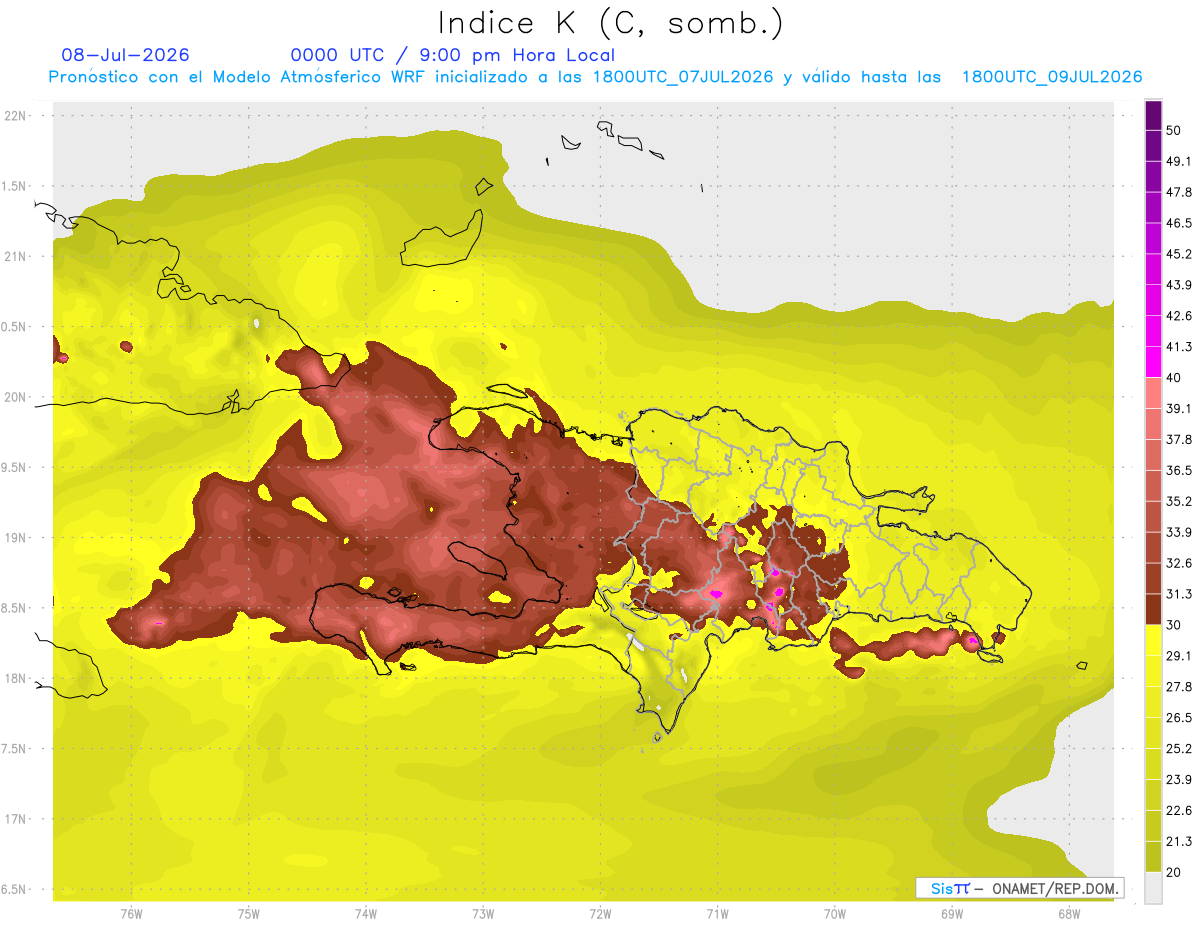Click the 21N latitude label

[17, 256]
